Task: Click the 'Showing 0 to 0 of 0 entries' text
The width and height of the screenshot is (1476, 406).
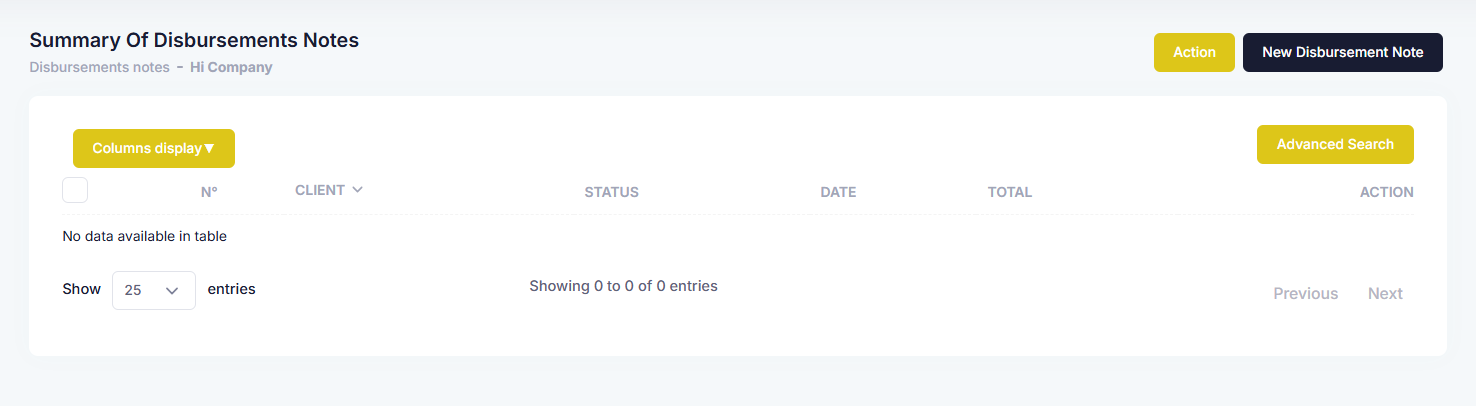Action: 623,286
